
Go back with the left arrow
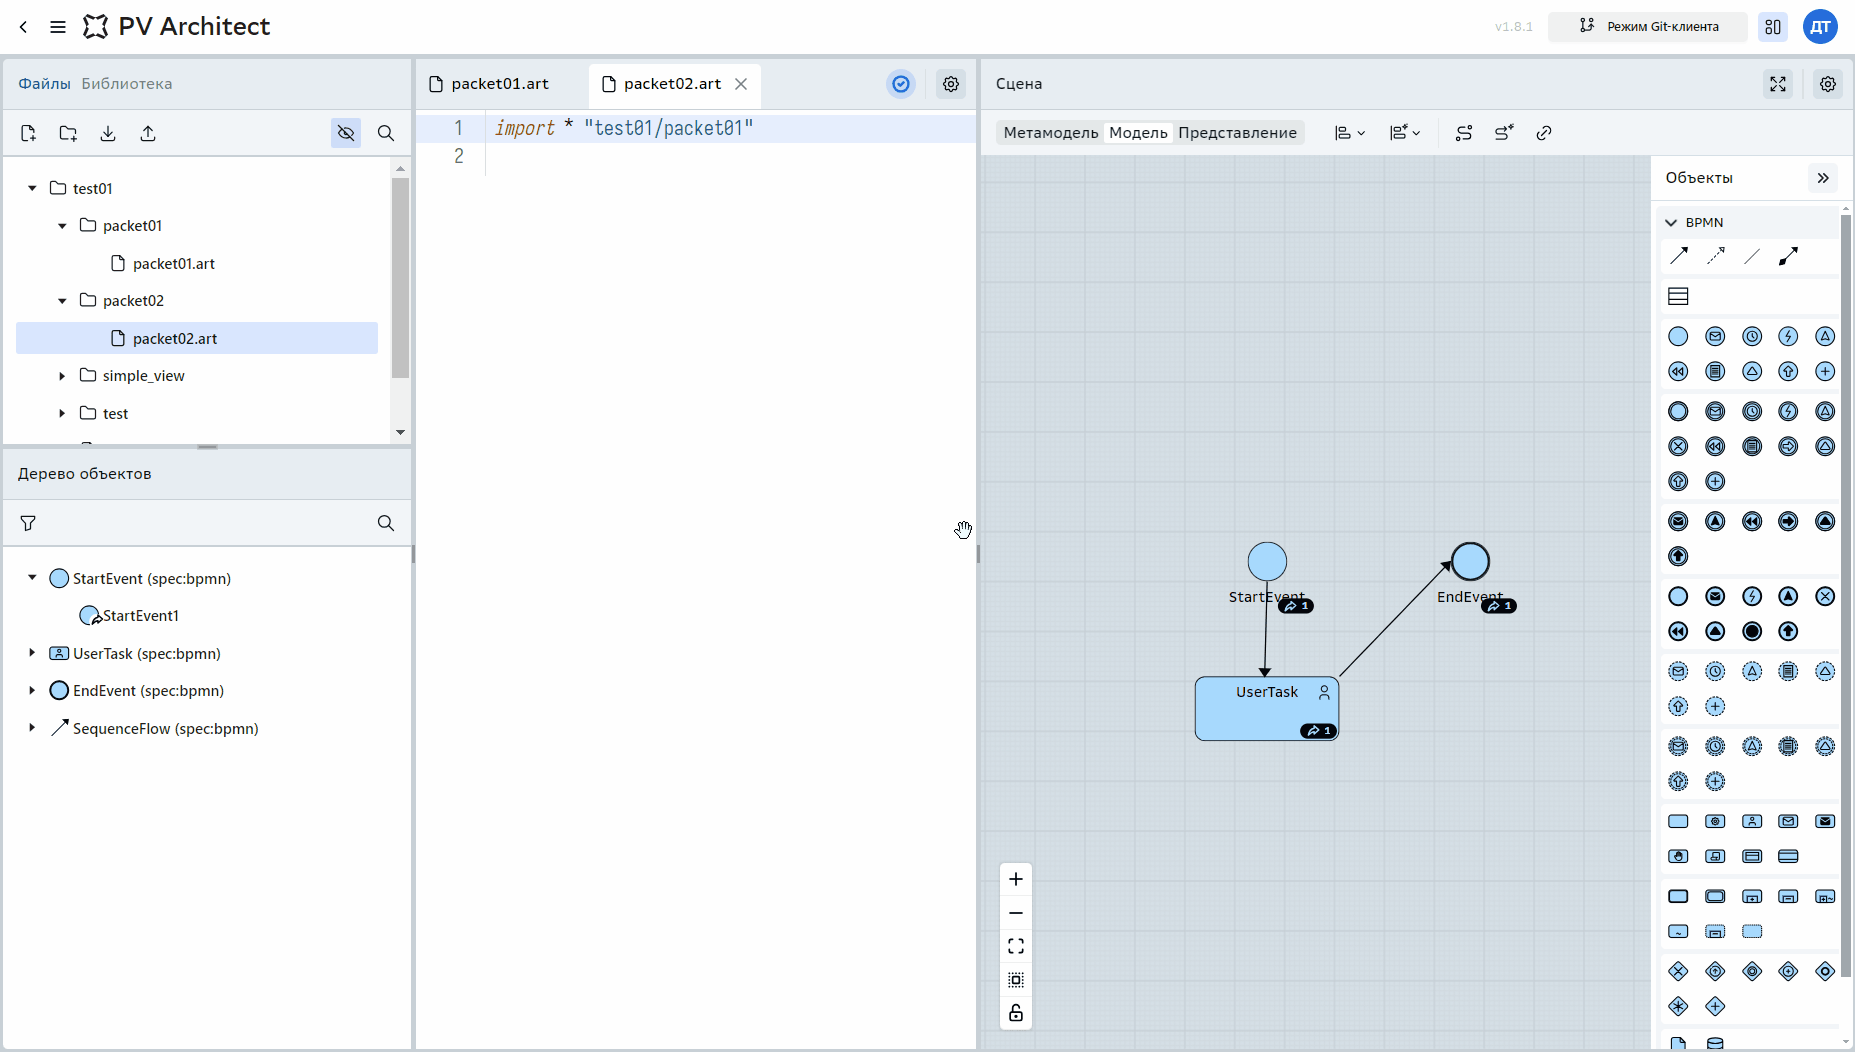click(x=24, y=27)
